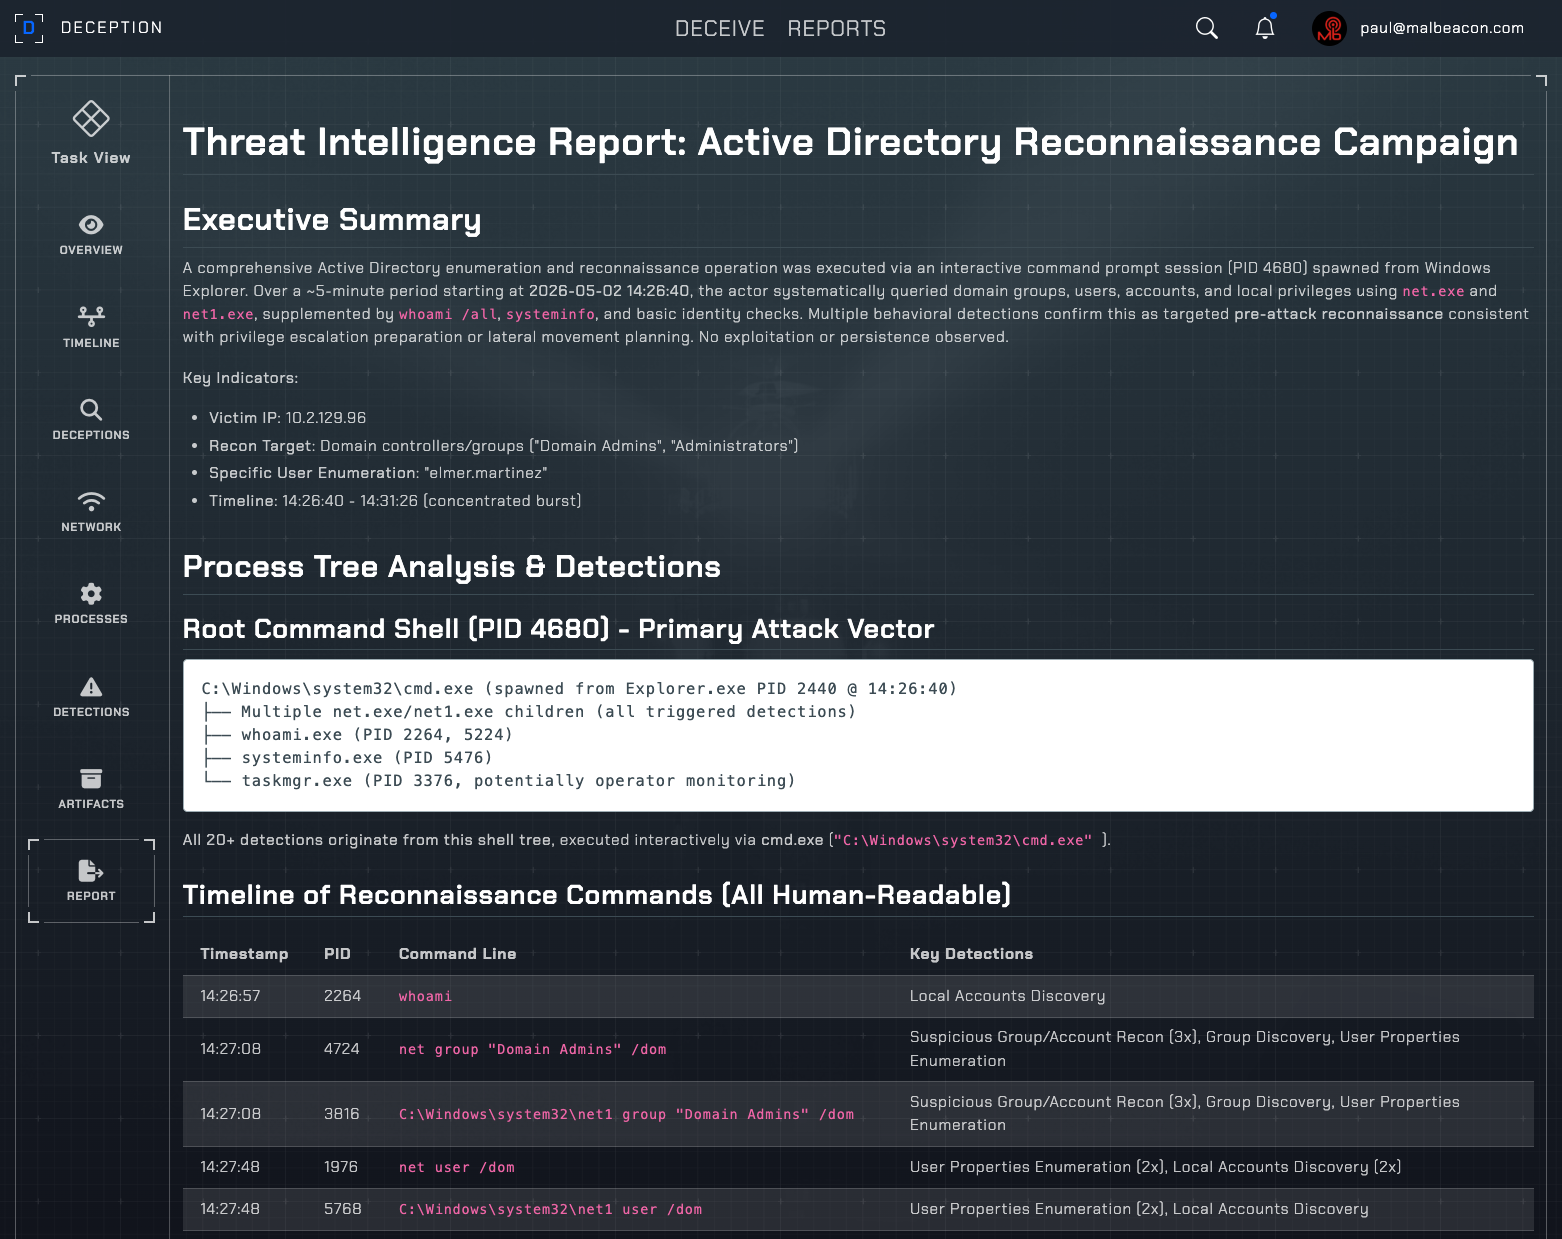Click paul@malbeacon.com account name

[1442, 28]
